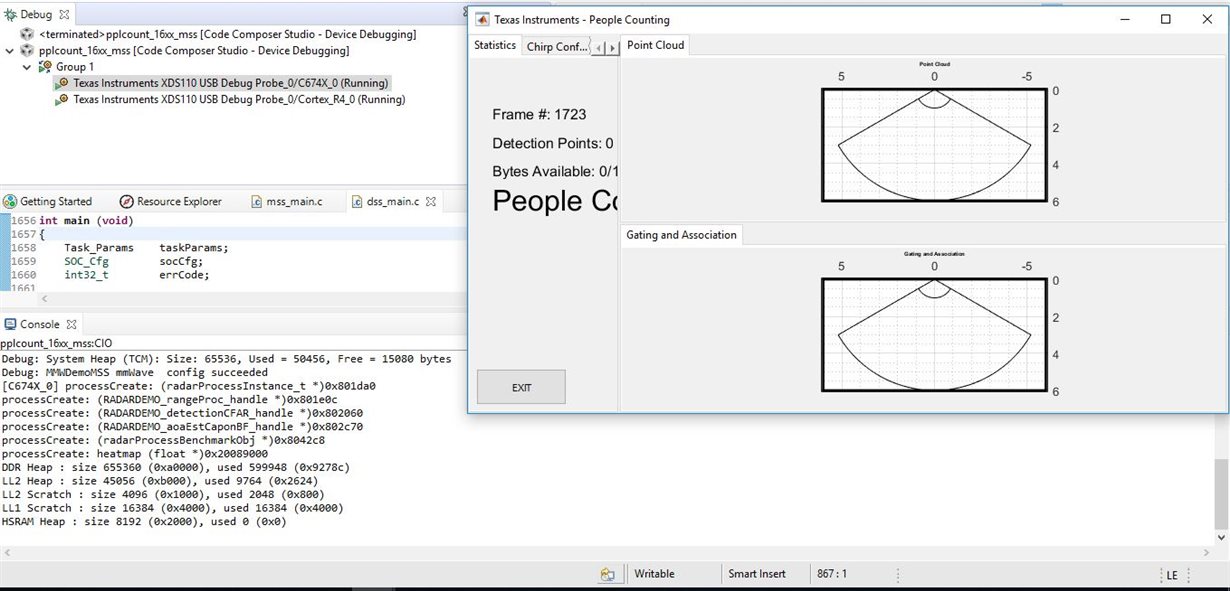
Task: Select the Point Cloud tab
Action: tap(655, 45)
